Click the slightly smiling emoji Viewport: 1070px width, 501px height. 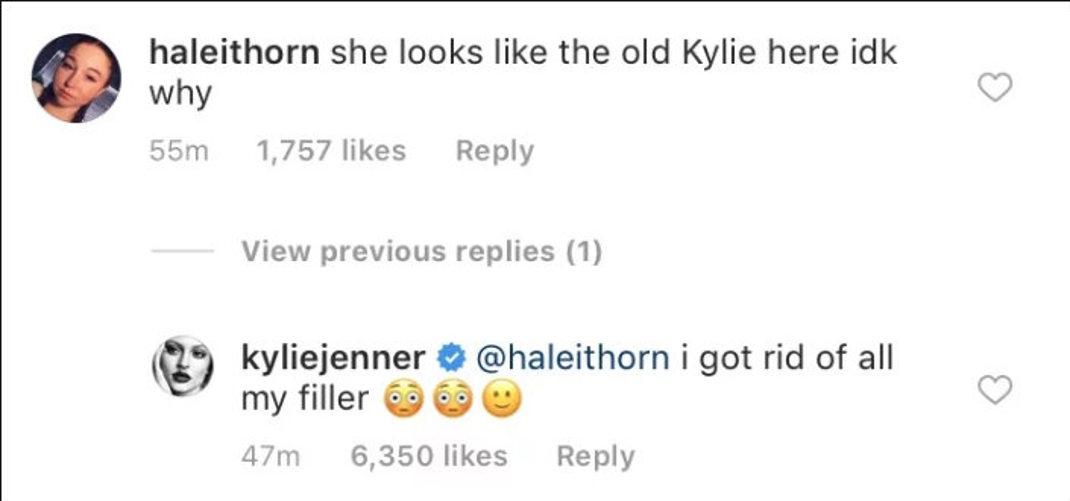(x=502, y=401)
